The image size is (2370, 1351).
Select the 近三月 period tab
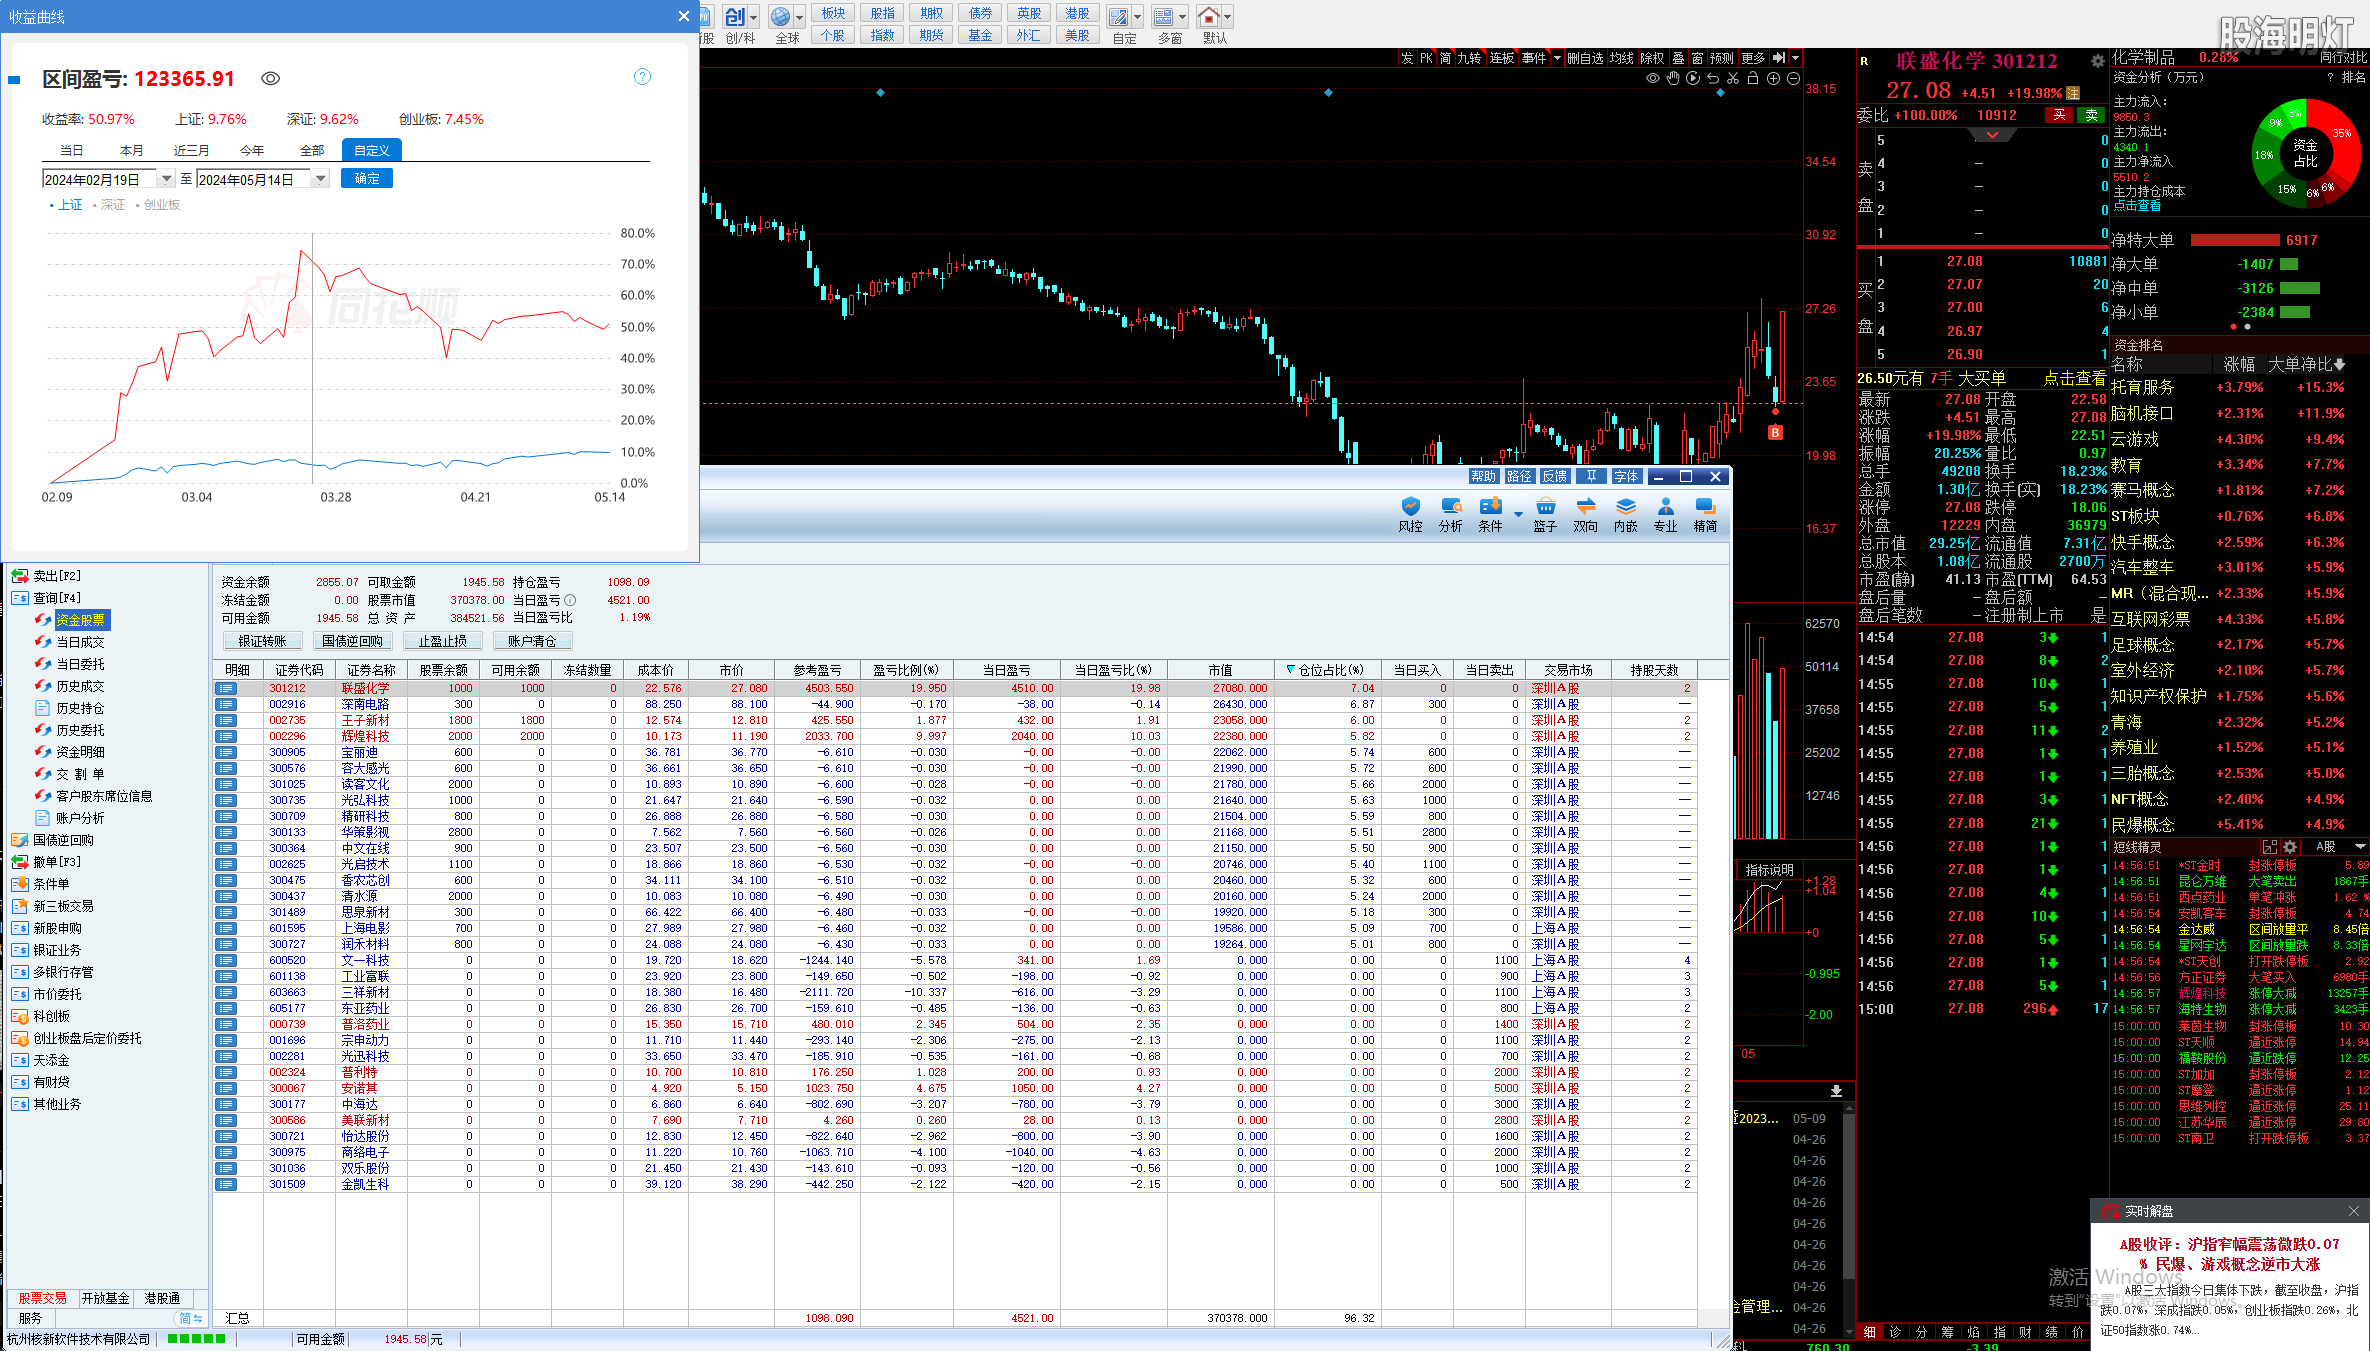click(191, 151)
